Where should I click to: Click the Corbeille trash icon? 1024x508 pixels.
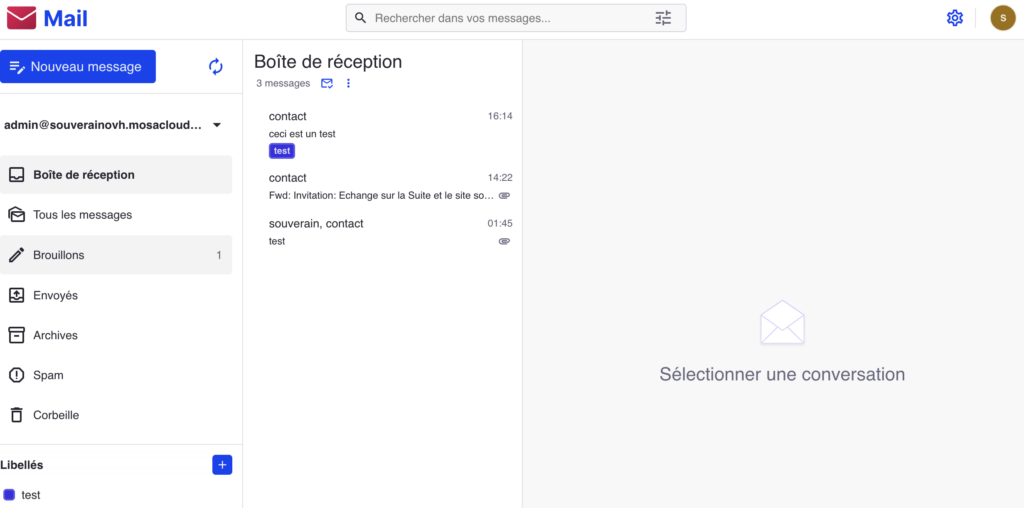(16, 415)
